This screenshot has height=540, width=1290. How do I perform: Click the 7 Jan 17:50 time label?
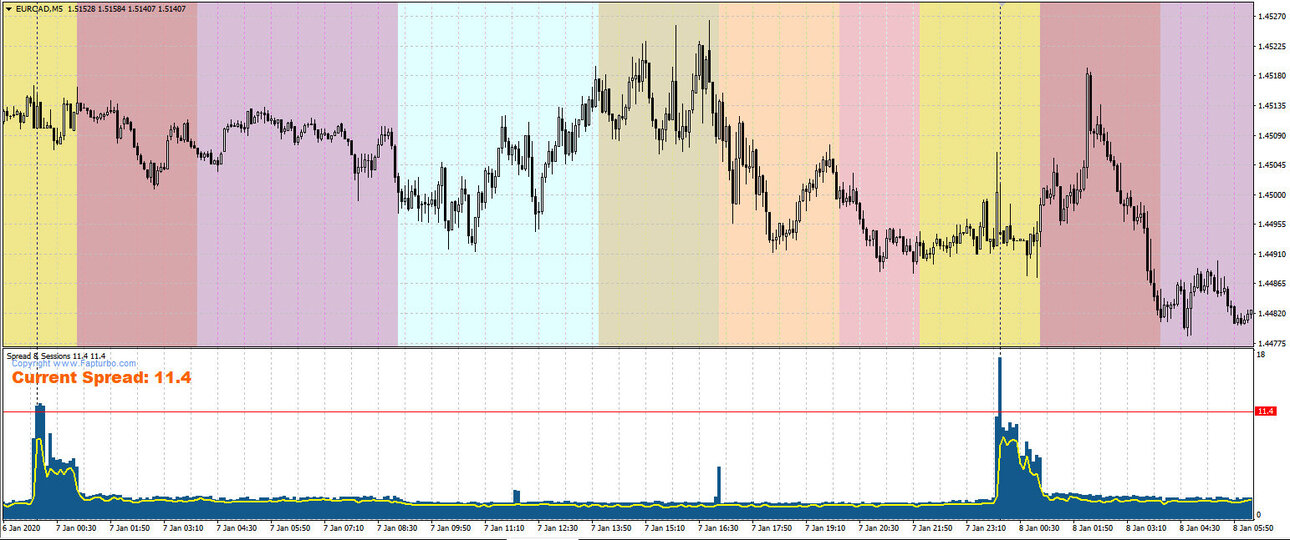pos(772,528)
